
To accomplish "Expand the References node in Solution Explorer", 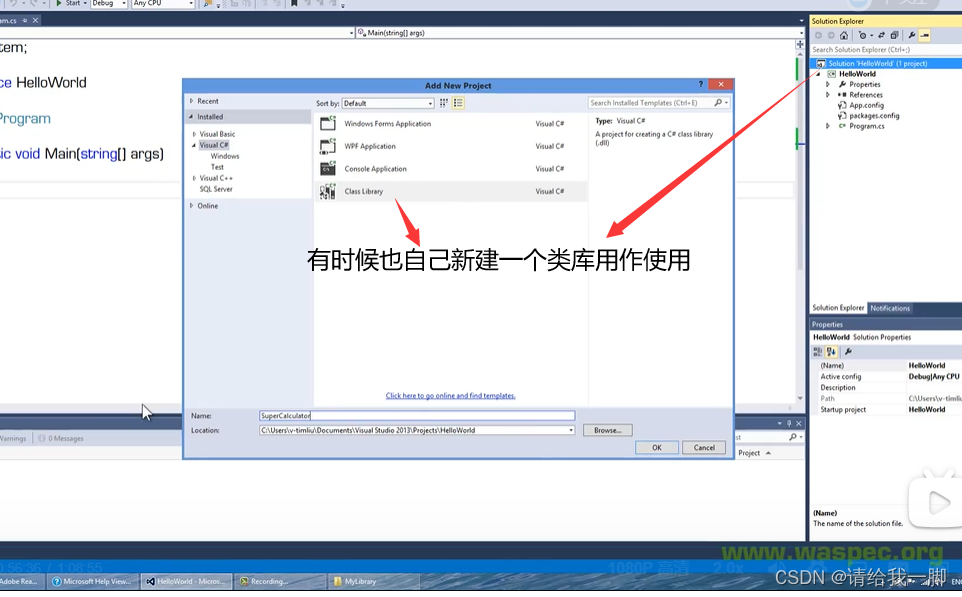I will [828, 94].
